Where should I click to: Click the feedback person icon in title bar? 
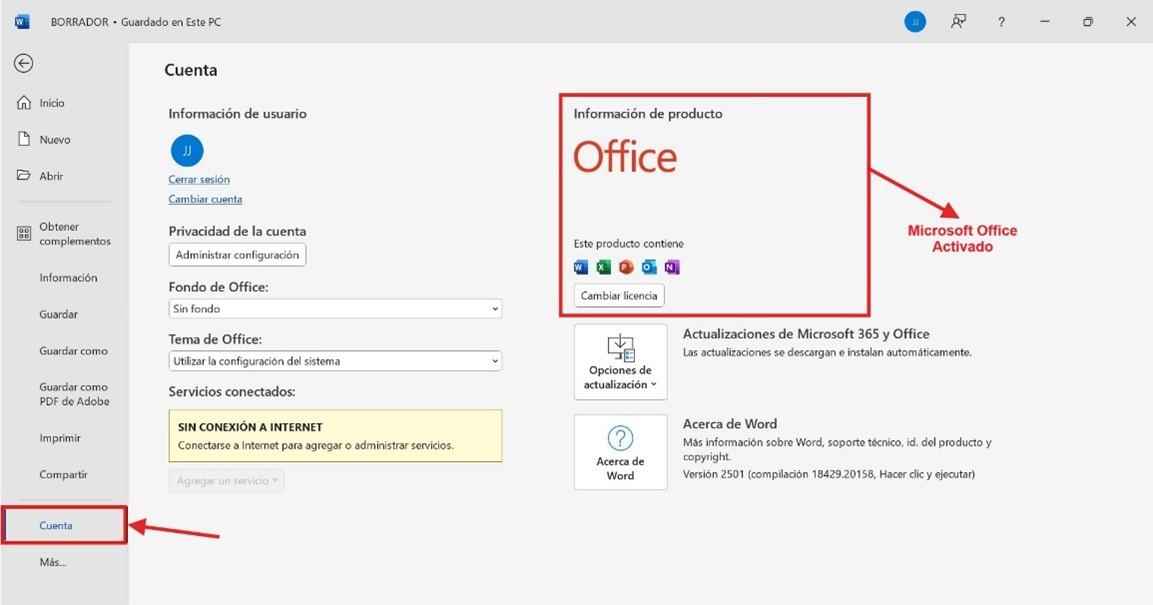(x=958, y=22)
